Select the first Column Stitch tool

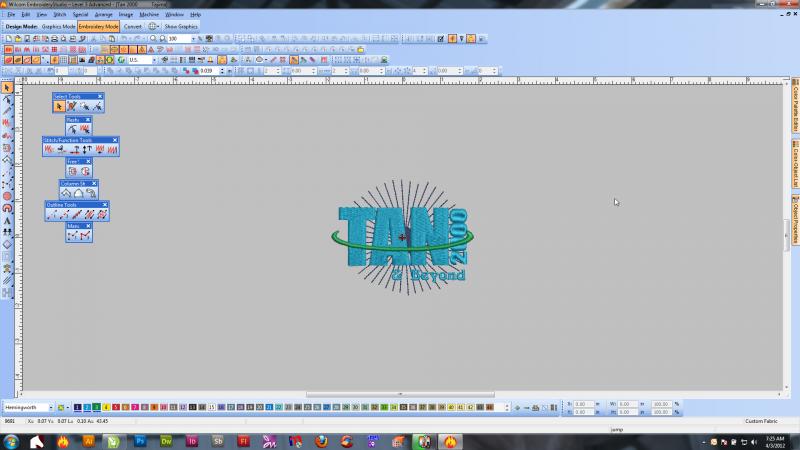66,193
